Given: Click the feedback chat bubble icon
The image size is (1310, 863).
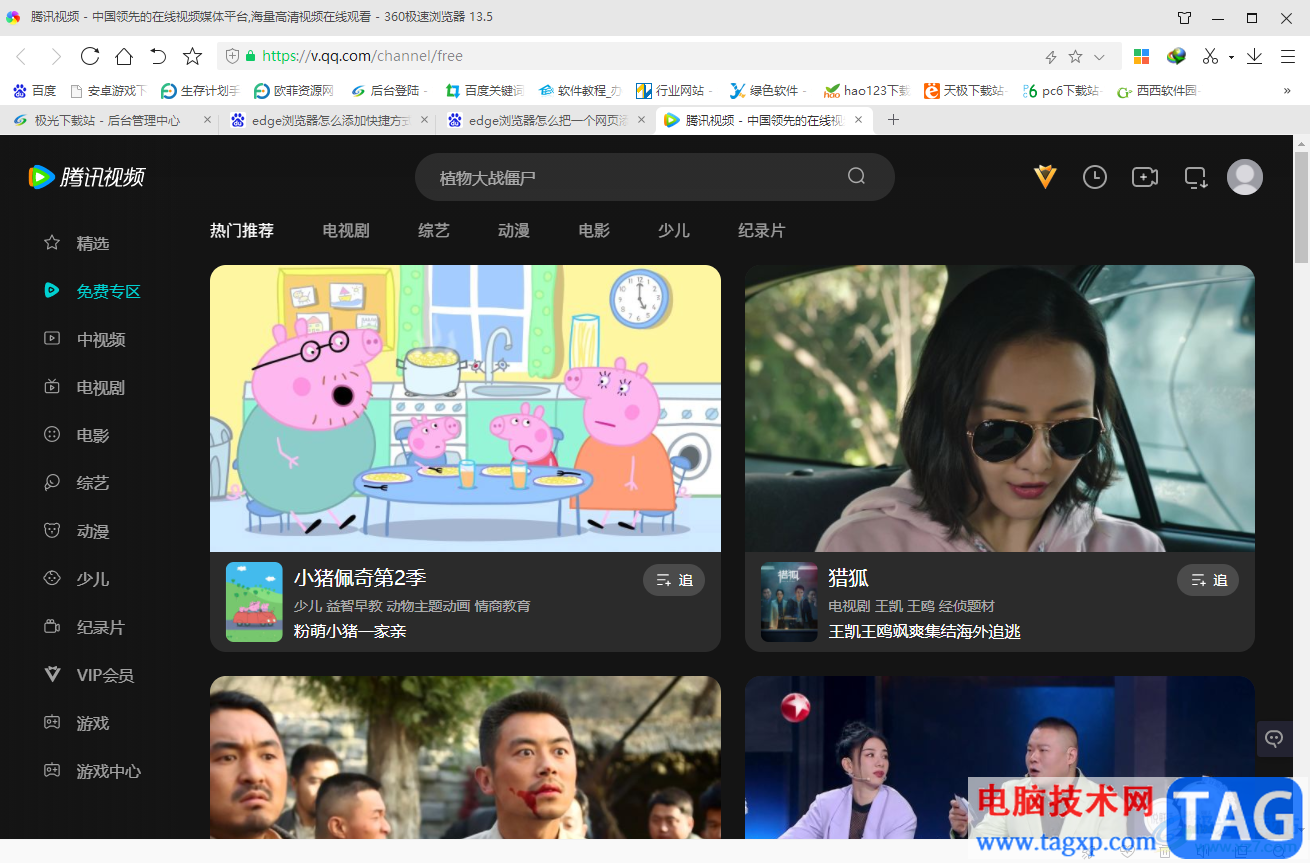Looking at the screenshot, I should [1274, 738].
